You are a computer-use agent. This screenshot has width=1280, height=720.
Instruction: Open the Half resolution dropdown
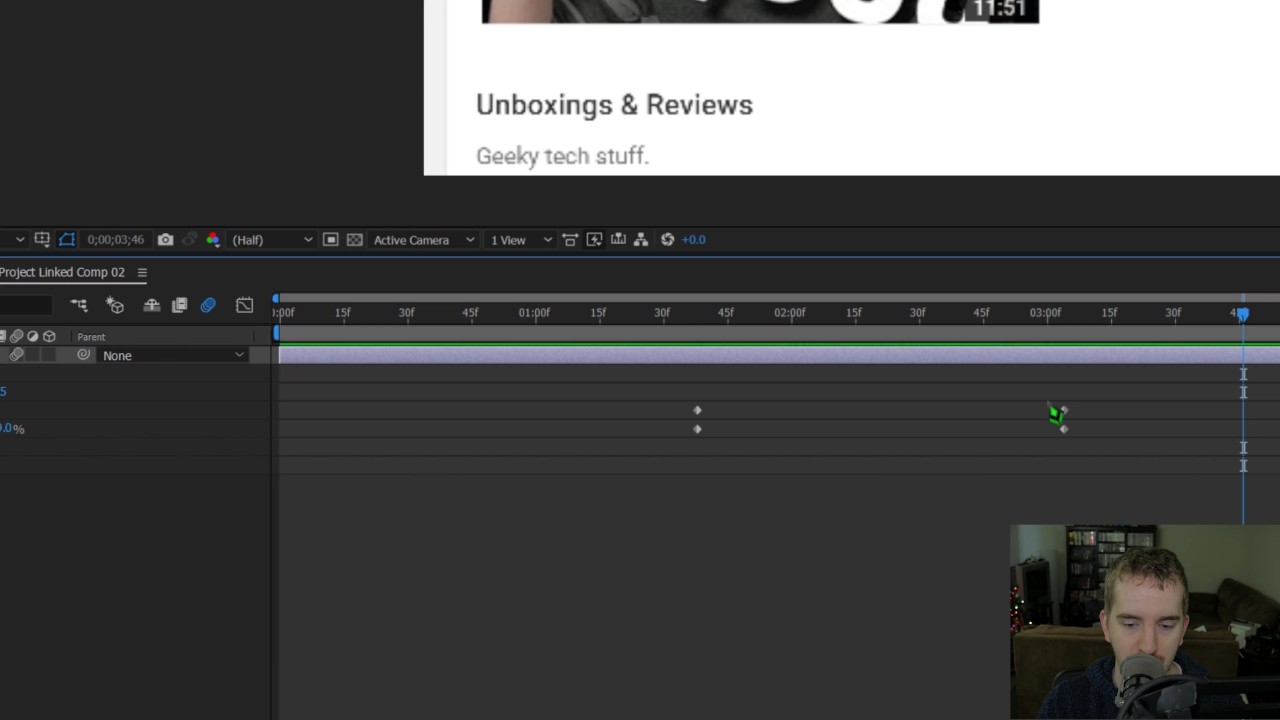[x=272, y=240]
